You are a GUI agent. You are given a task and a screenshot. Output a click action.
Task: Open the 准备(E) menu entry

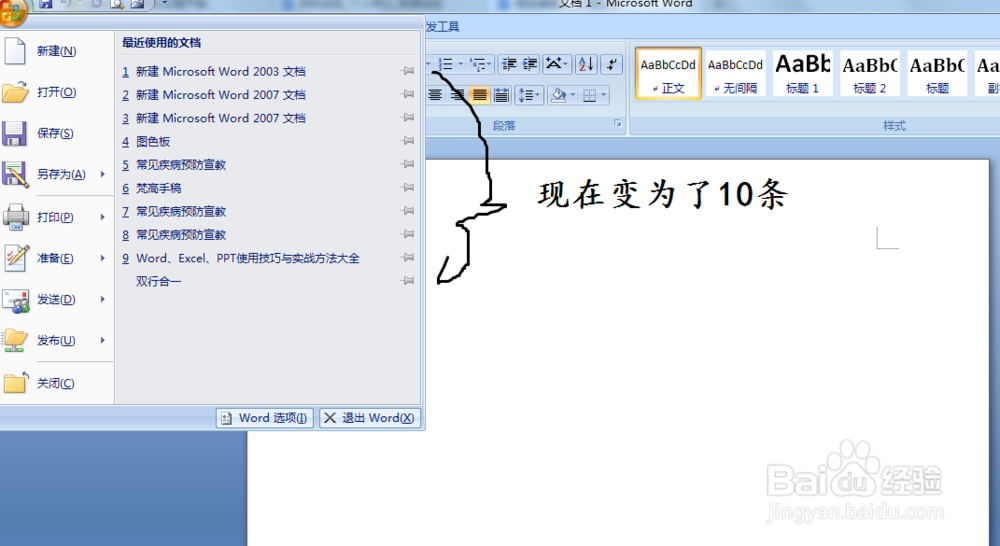click(56, 258)
